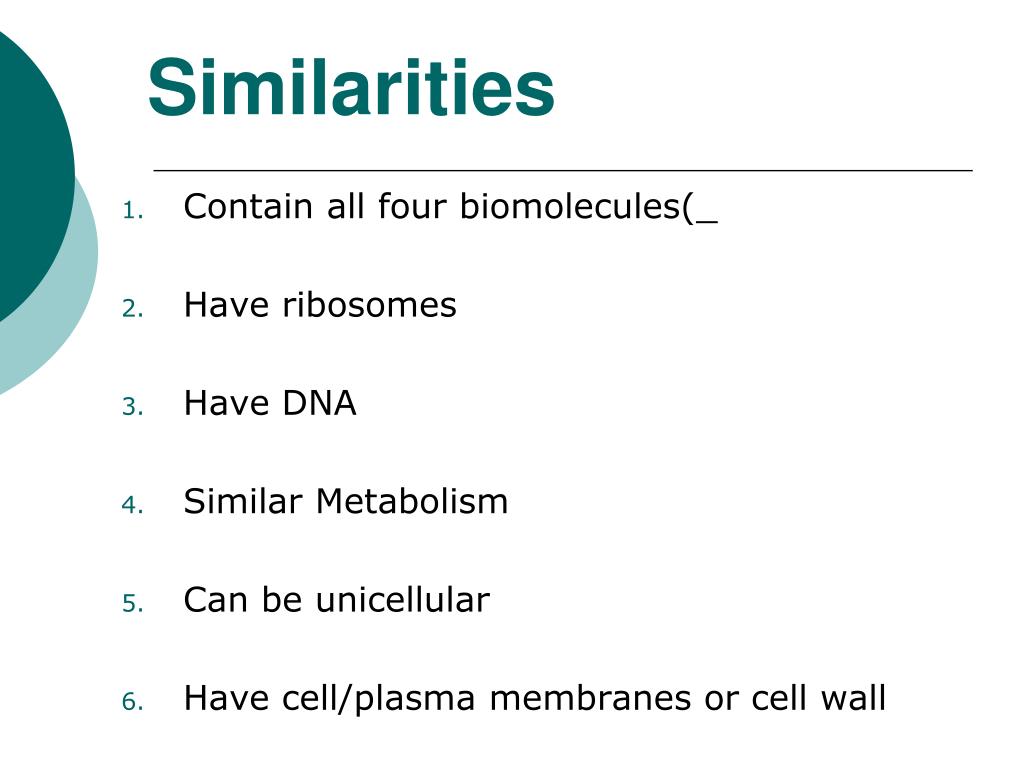Viewport: 1024px width, 768px height.
Task: Click the 'Similar Metabolism' list item
Action: [346, 502]
